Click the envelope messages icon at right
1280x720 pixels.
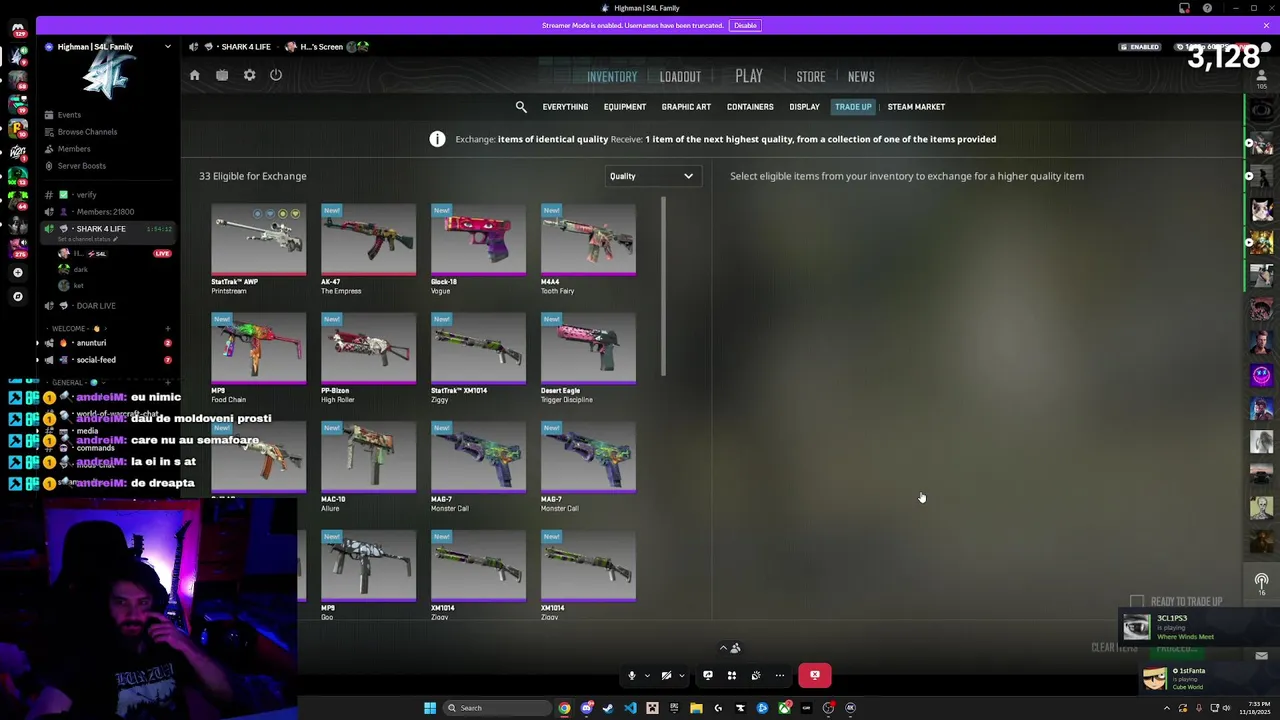point(1262,656)
